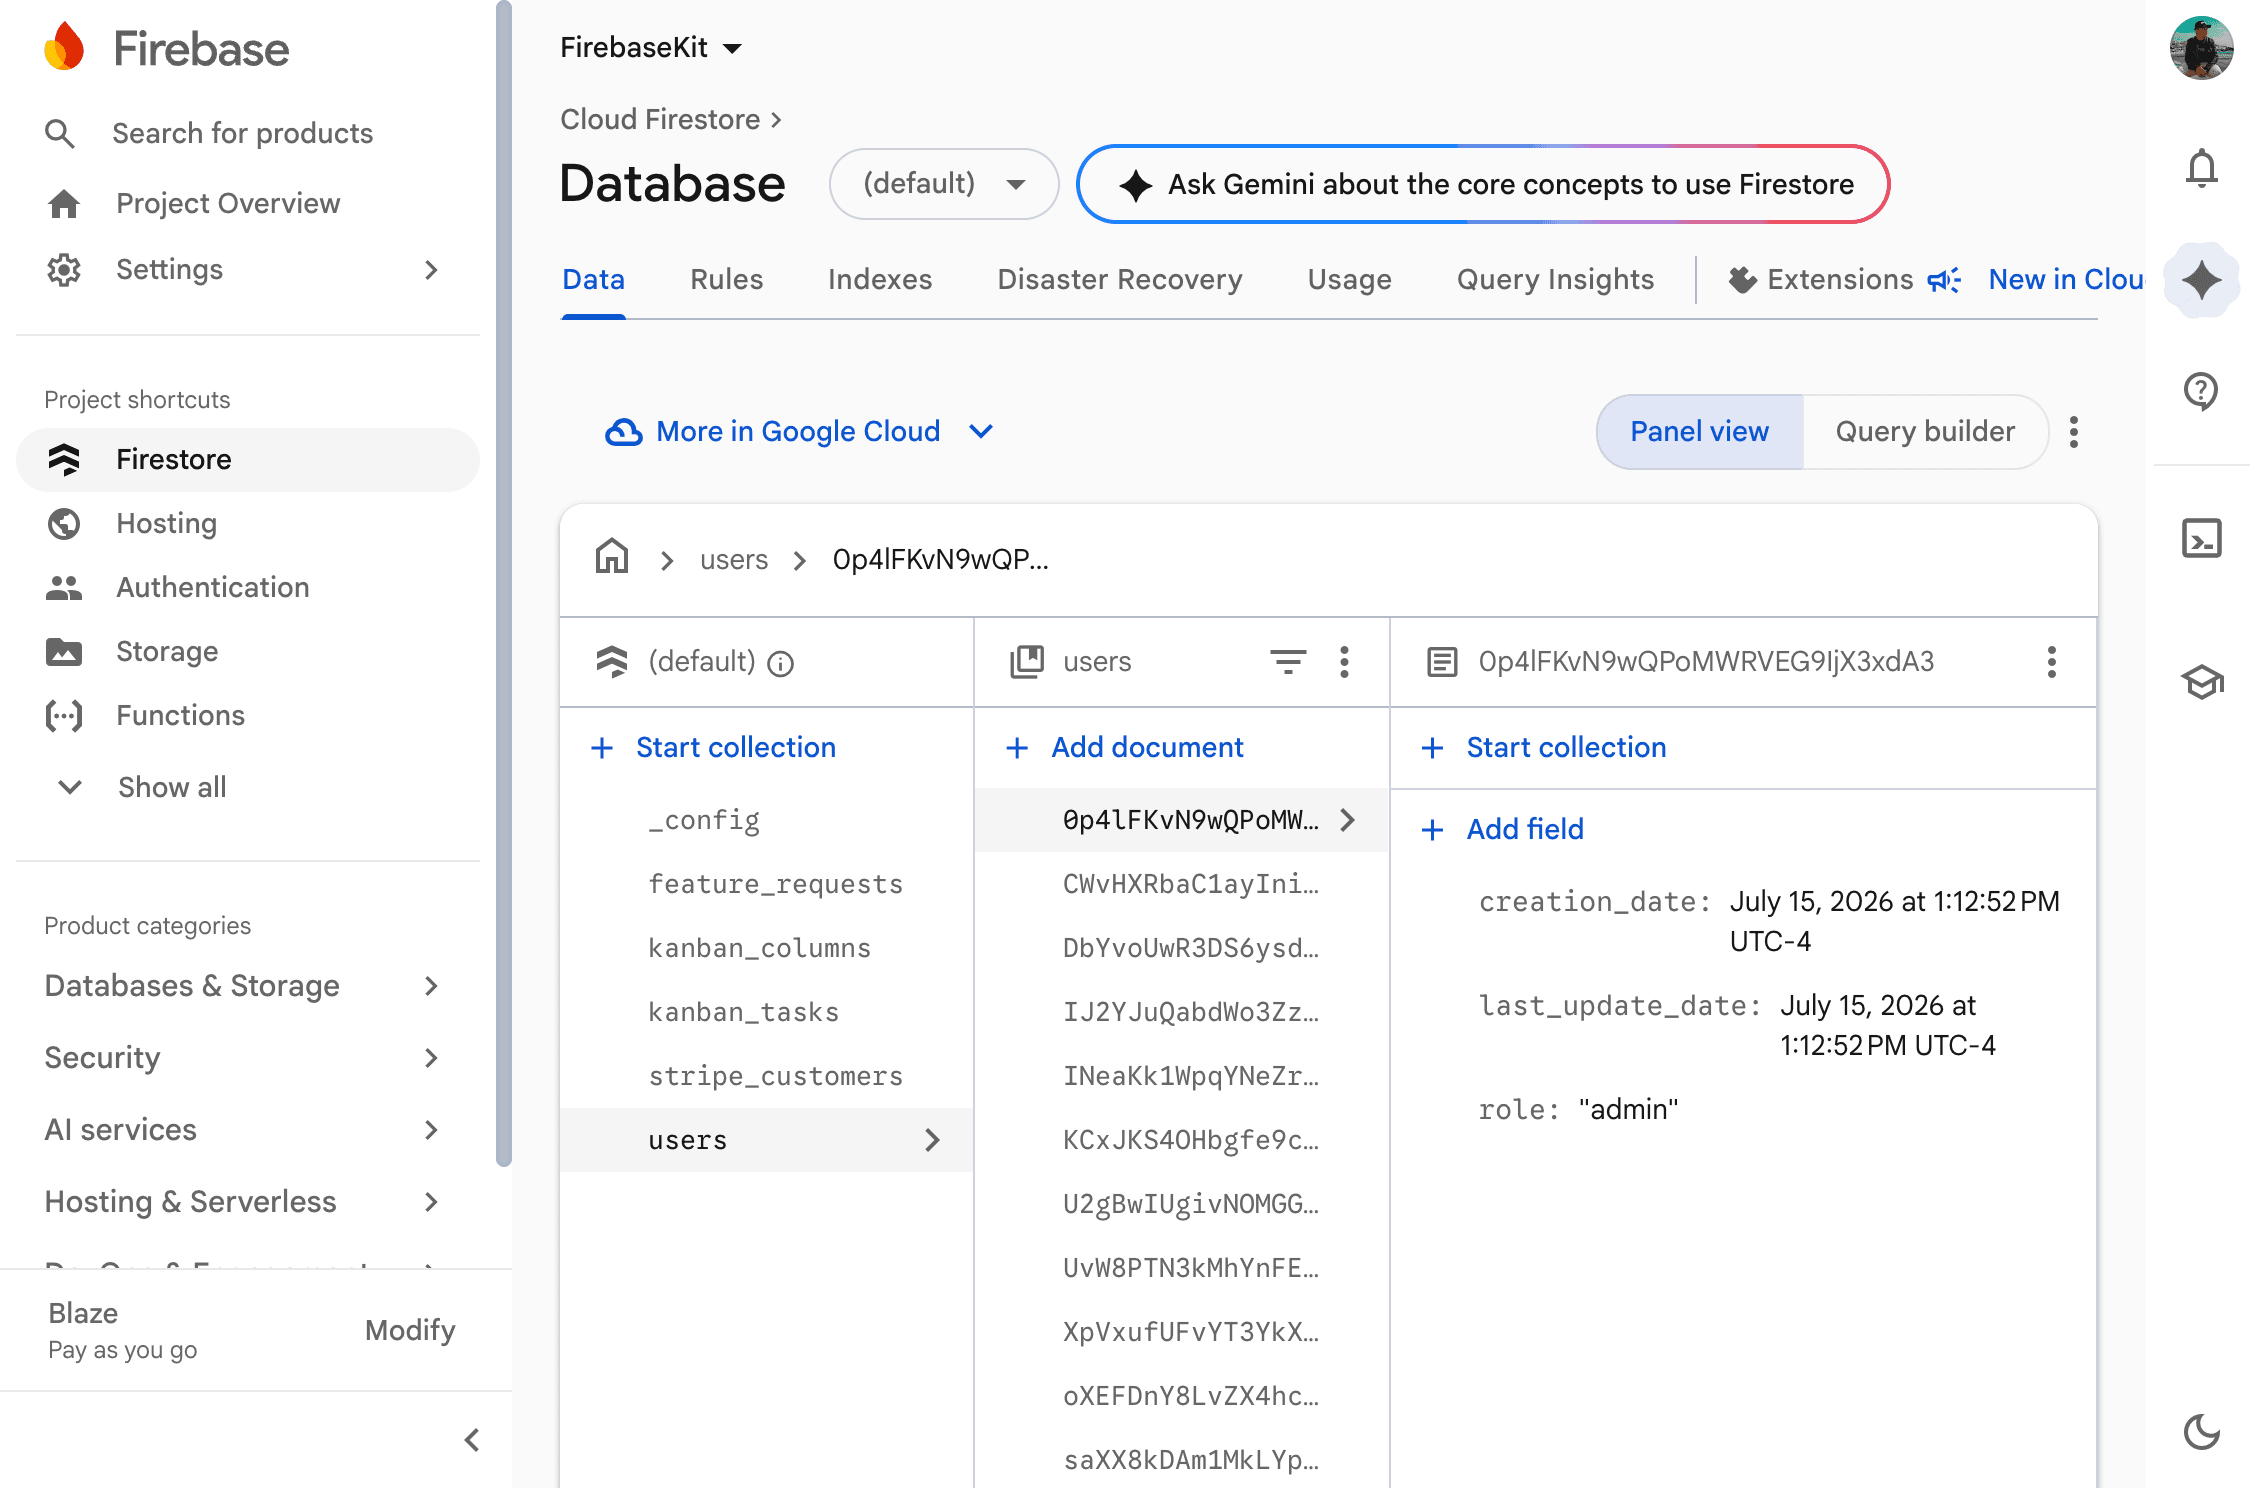
Task: Expand Security category
Action: pos(243,1058)
